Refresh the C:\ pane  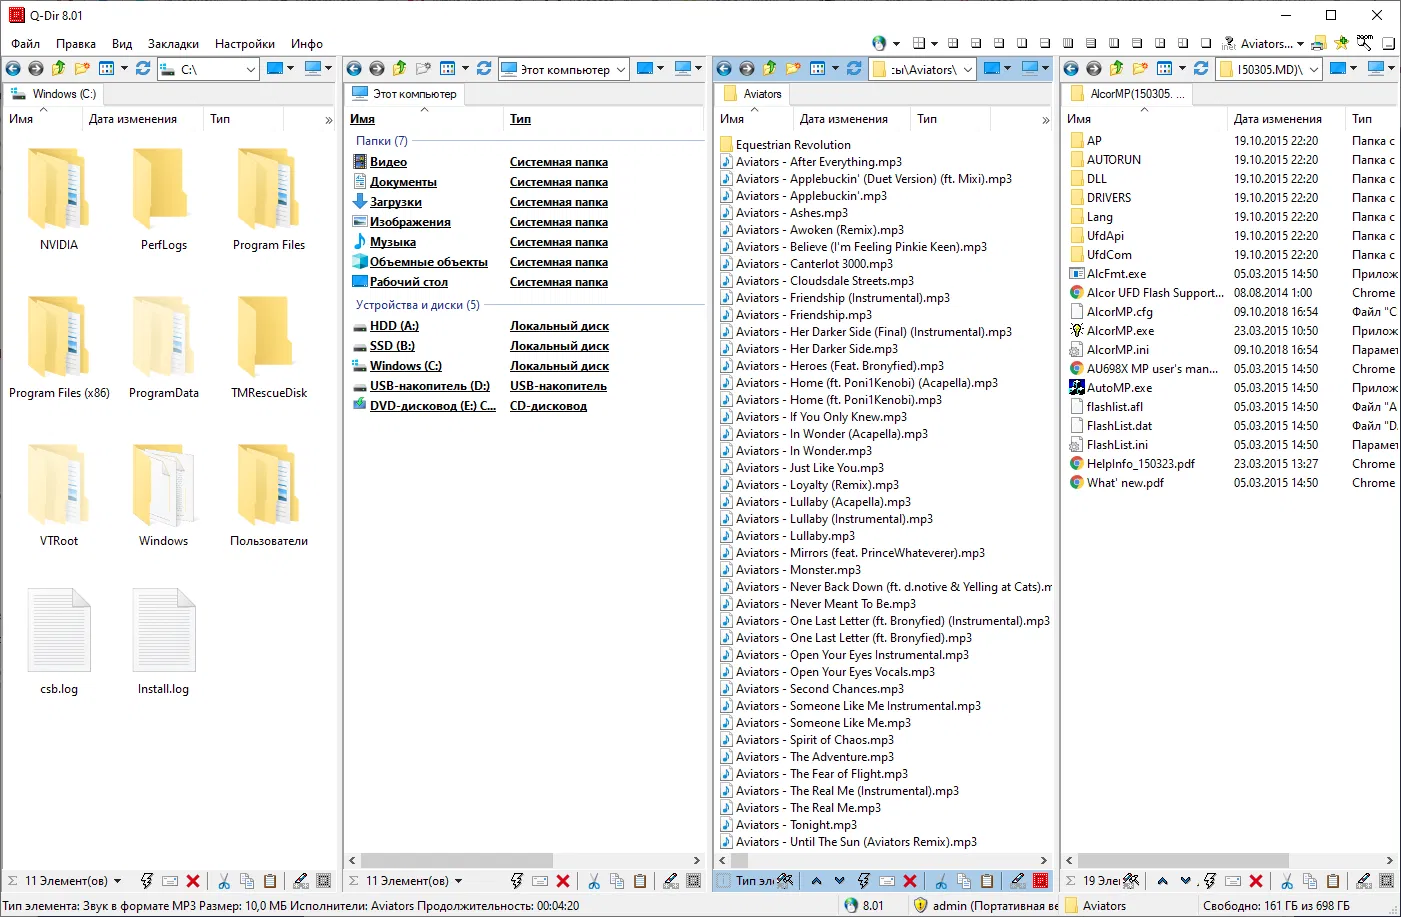point(143,69)
